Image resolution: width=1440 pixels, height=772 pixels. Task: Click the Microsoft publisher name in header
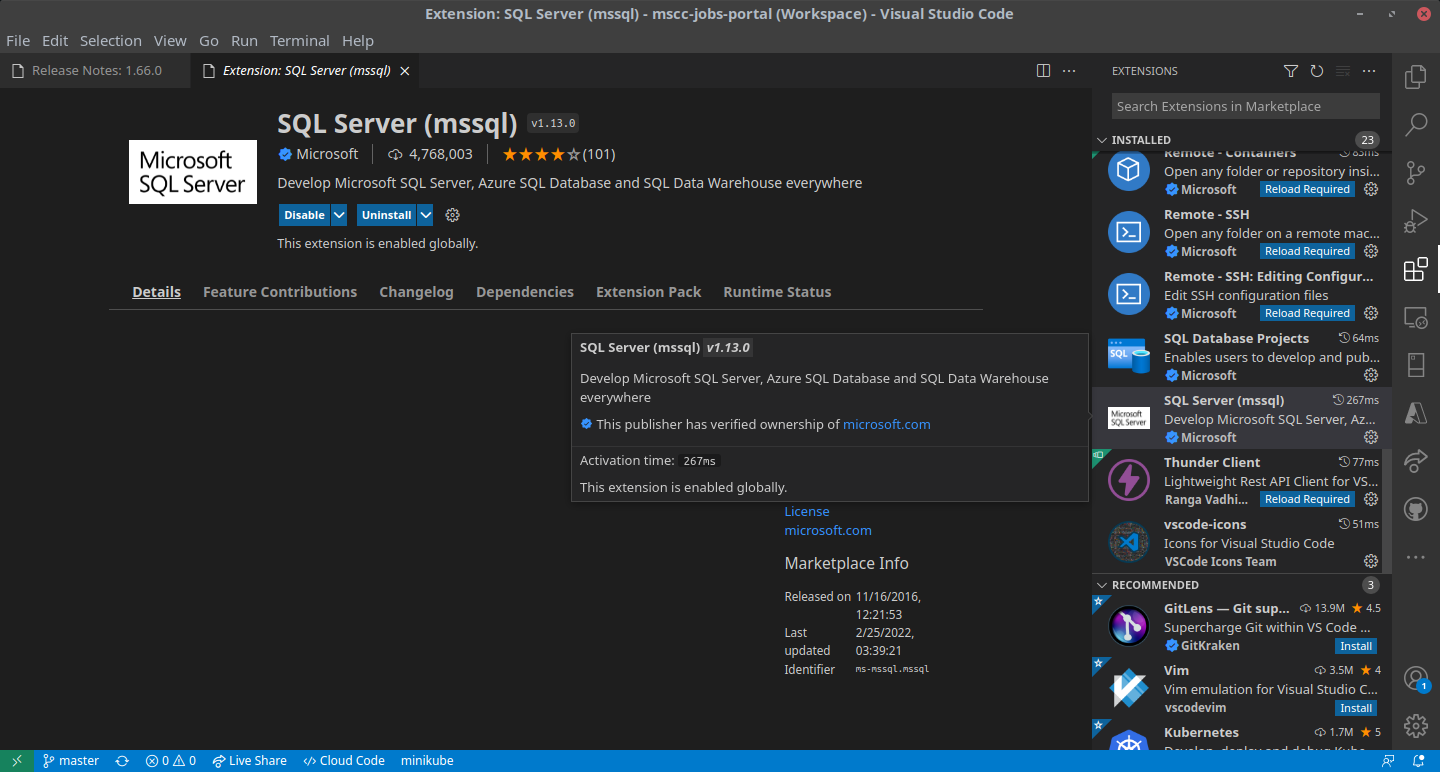click(x=327, y=154)
